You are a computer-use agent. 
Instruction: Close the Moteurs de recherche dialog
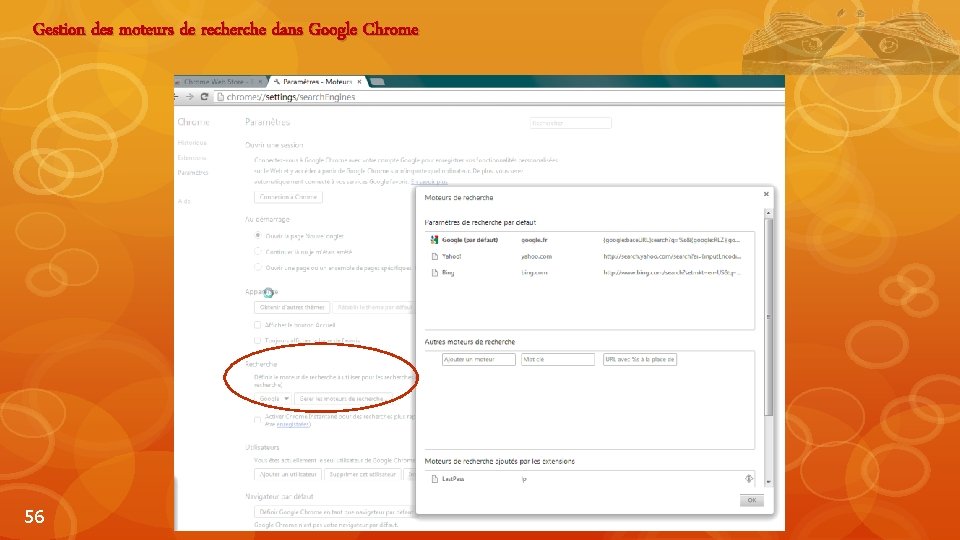[766, 194]
